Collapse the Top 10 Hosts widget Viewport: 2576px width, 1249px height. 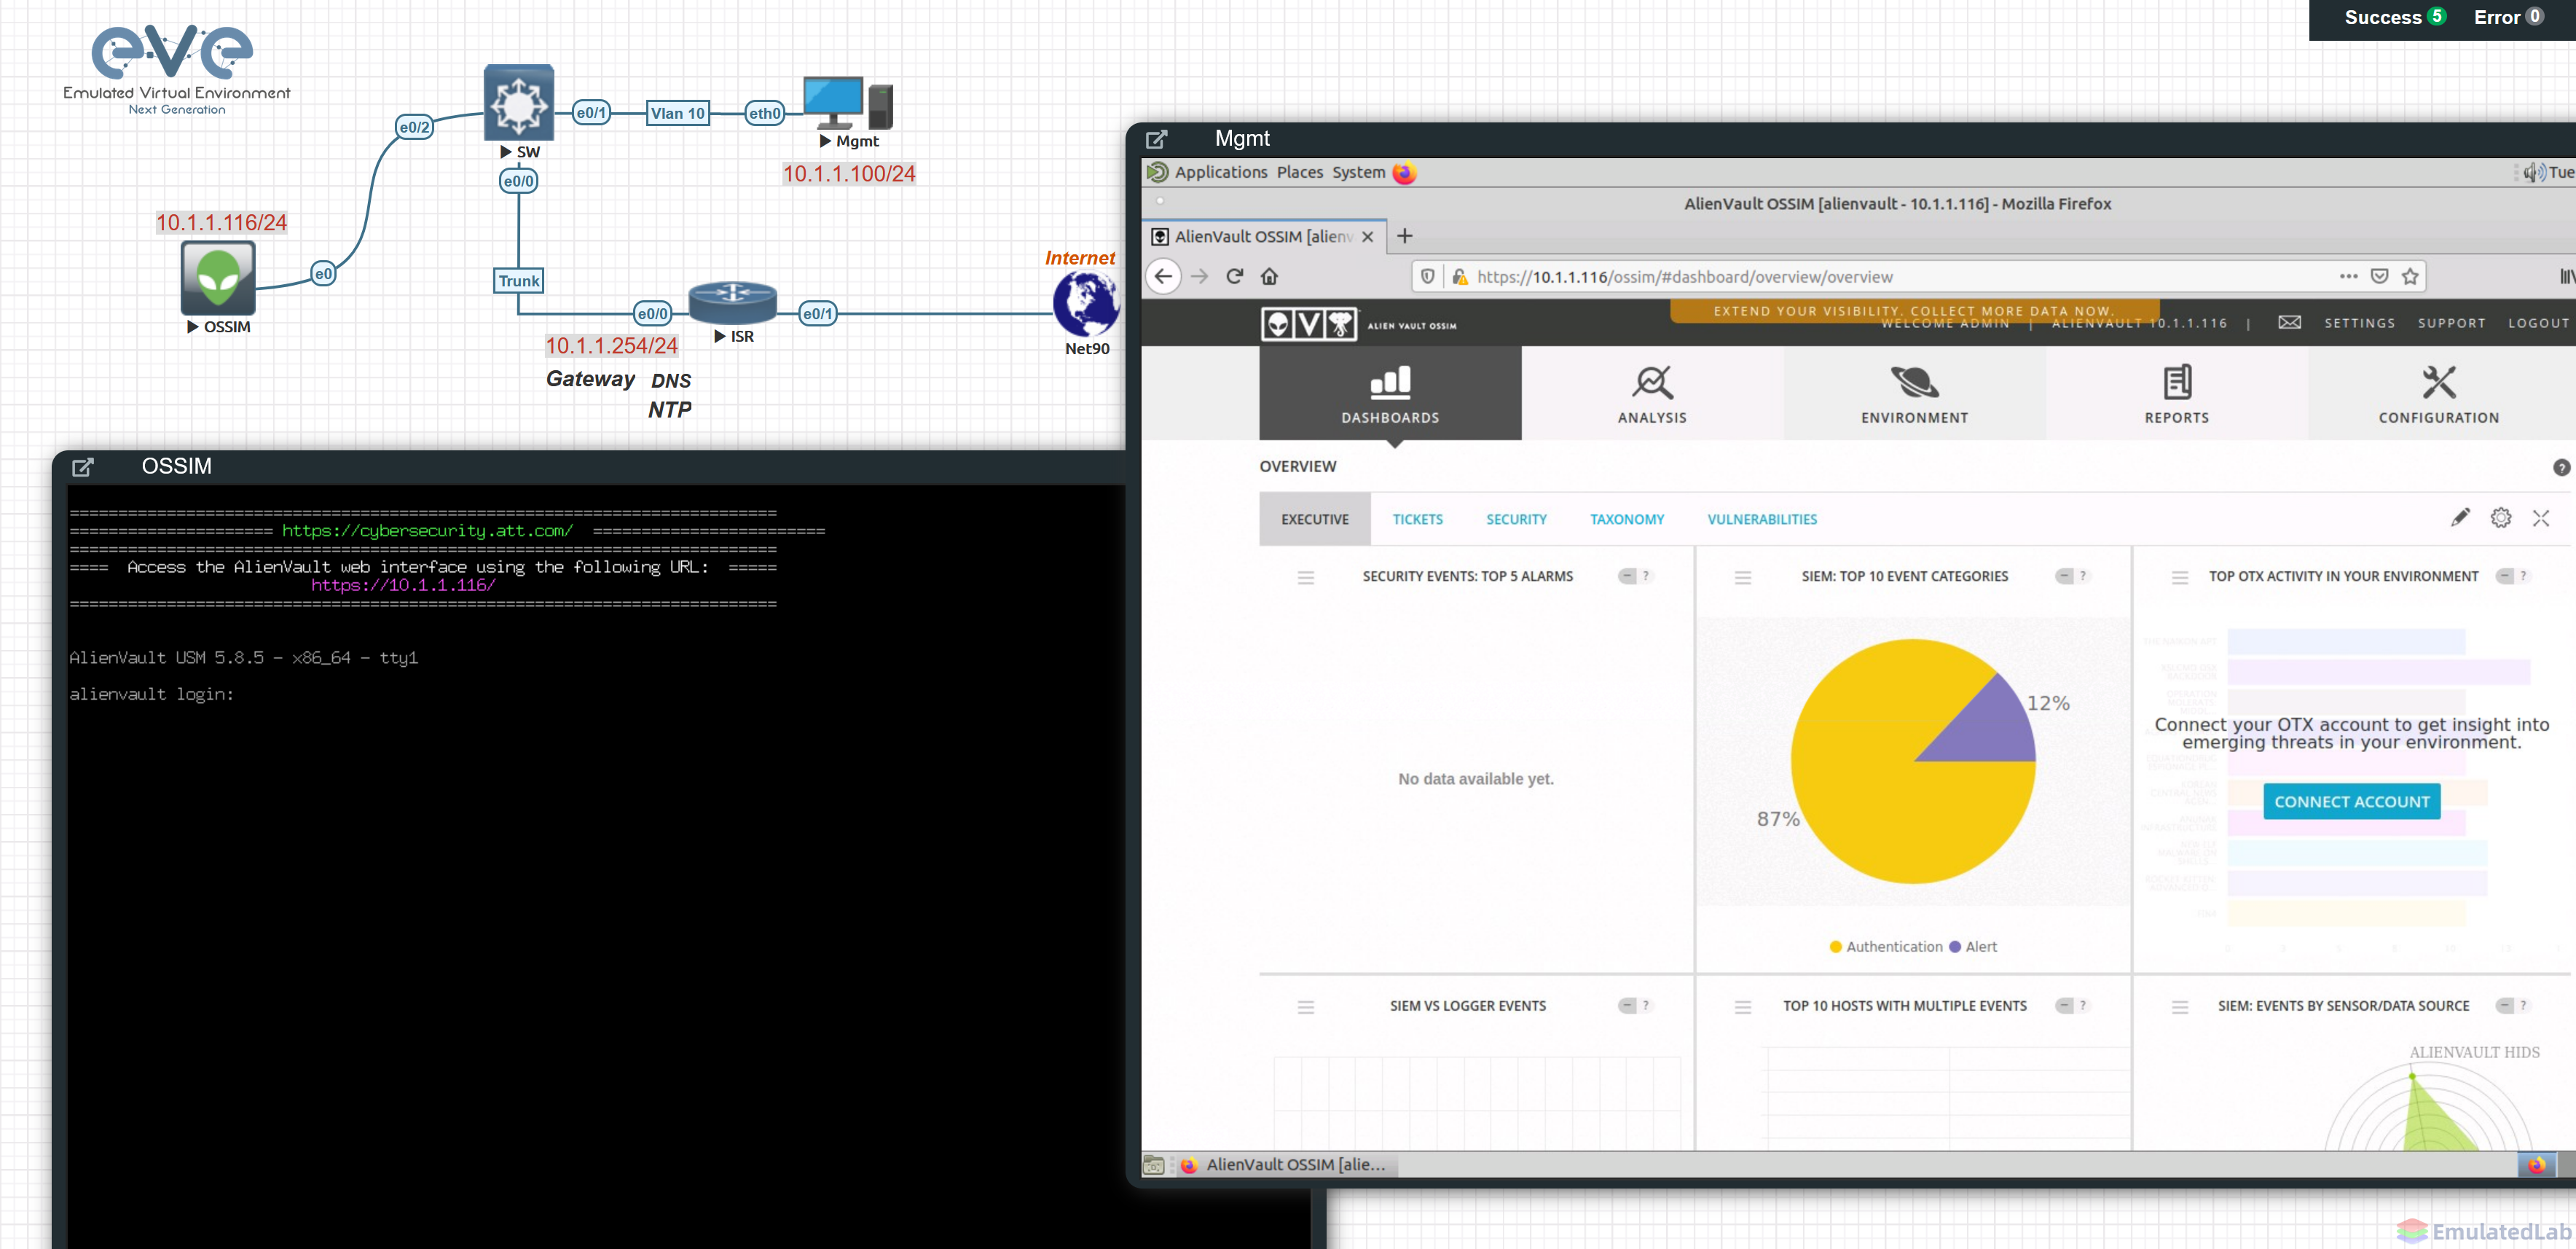[x=2064, y=1006]
